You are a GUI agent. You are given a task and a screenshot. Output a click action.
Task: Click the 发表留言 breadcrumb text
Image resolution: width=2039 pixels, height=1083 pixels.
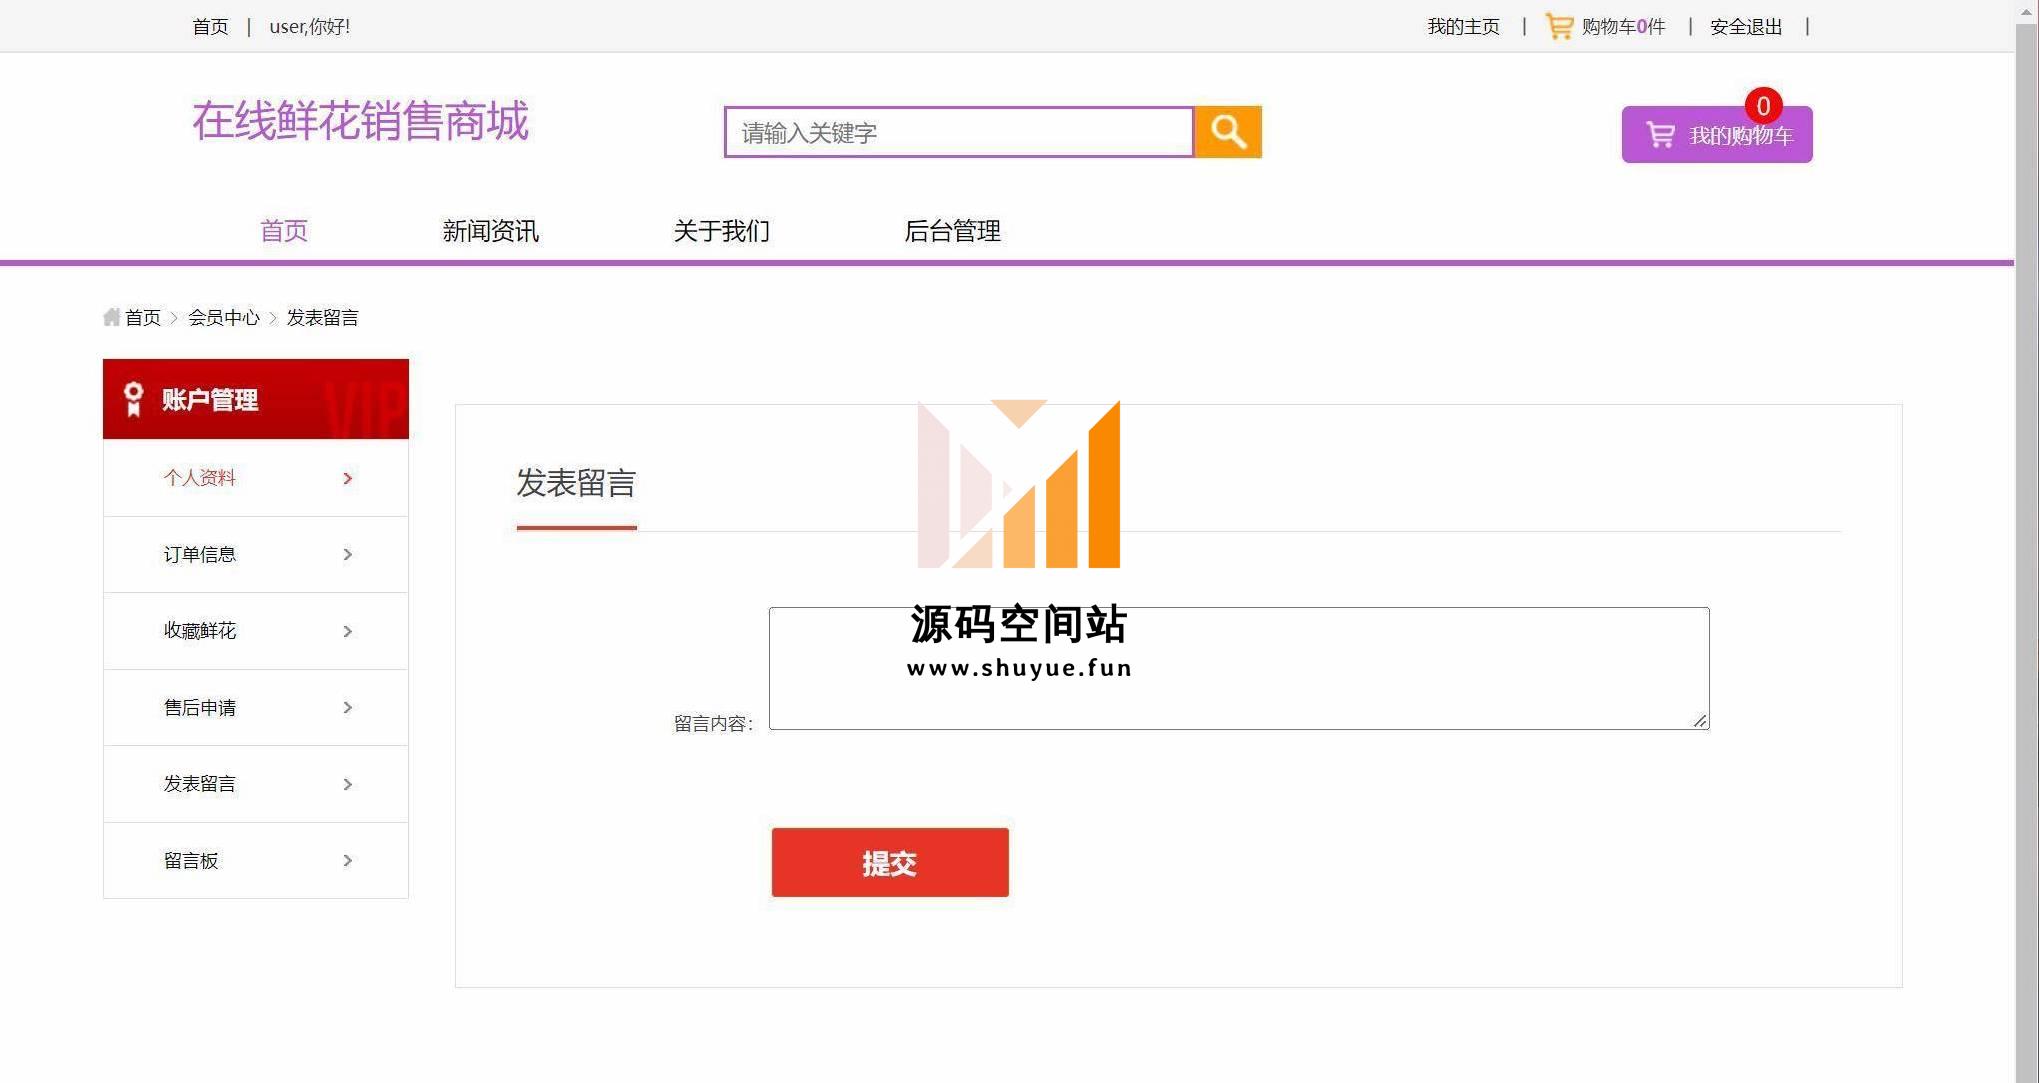[322, 317]
